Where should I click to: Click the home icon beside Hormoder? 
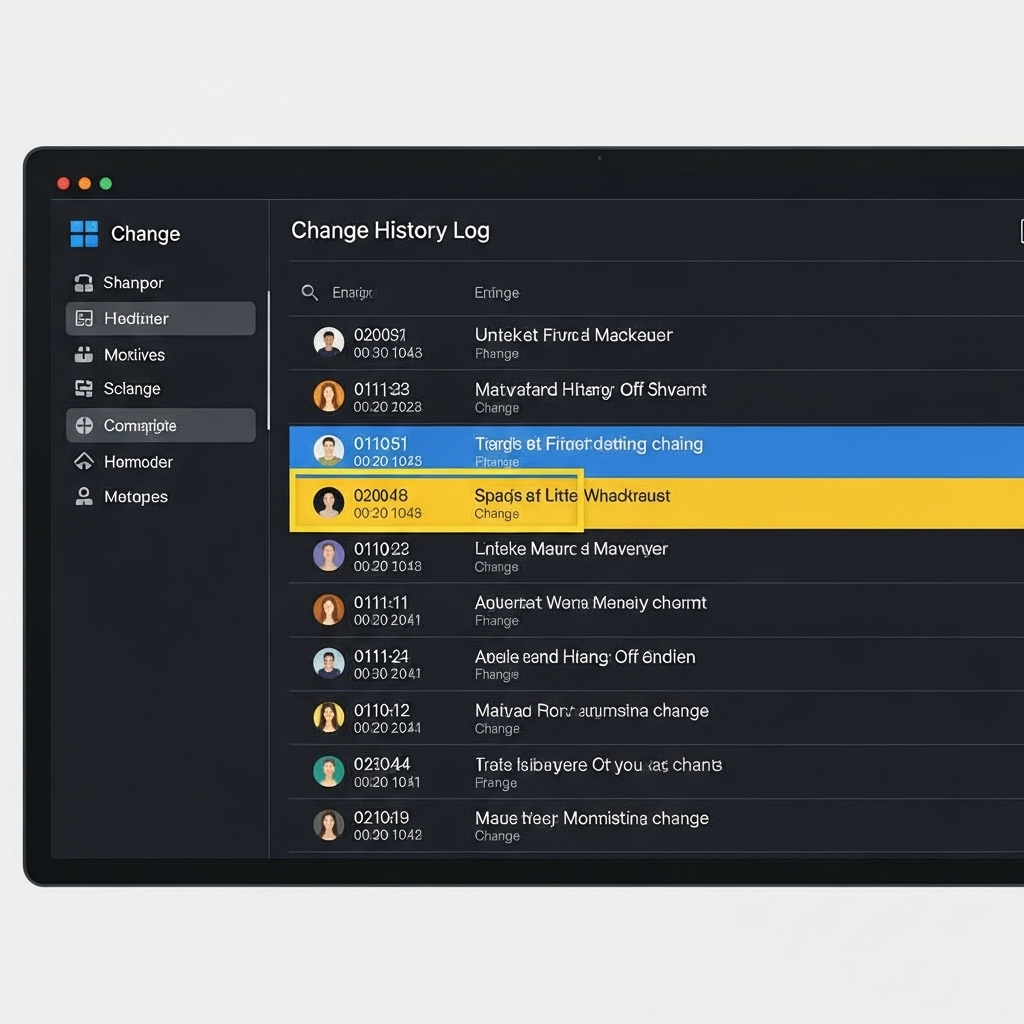coord(84,462)
